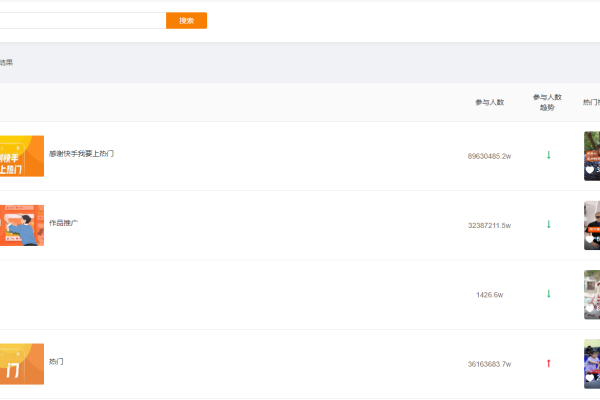Click green down trend arrow for 作品推广

click(548, 224)
